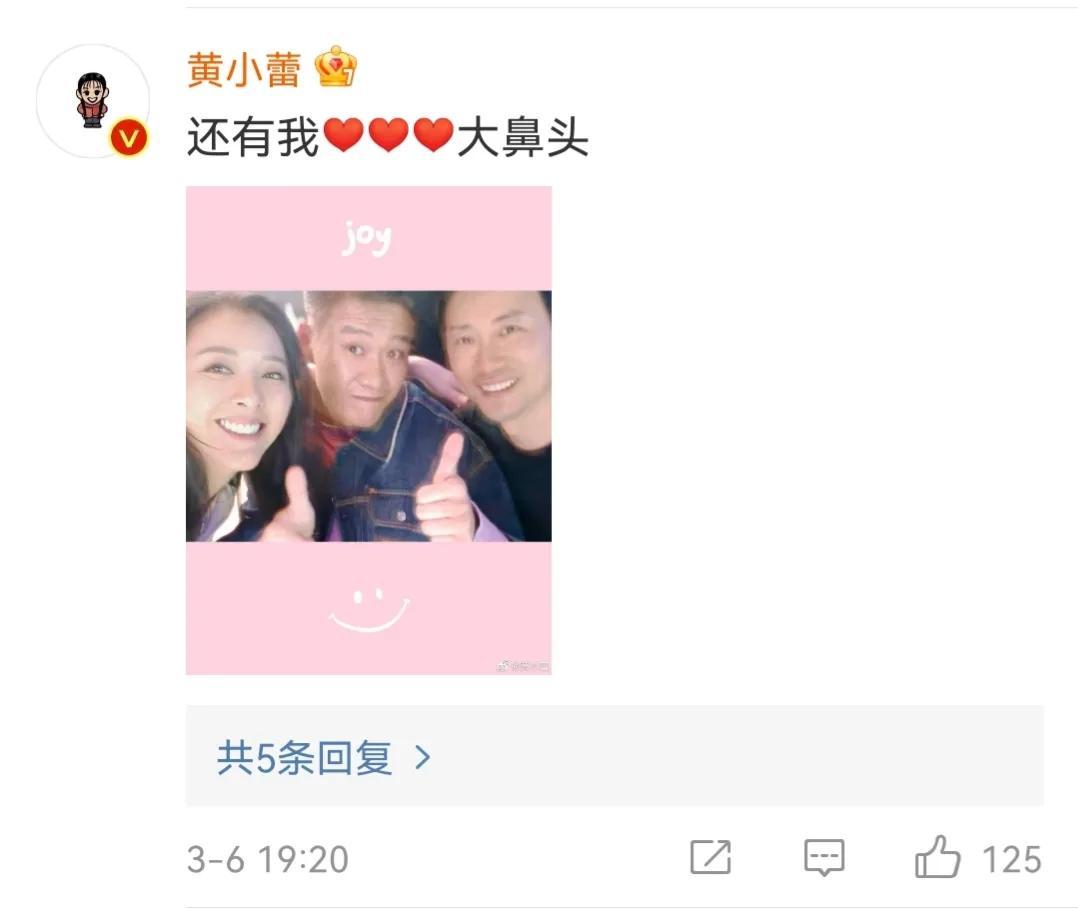Screen dimensions: 1078x909
Task: Click the 3-6 19:20 timestamp
Action: (x=267, y=859)
